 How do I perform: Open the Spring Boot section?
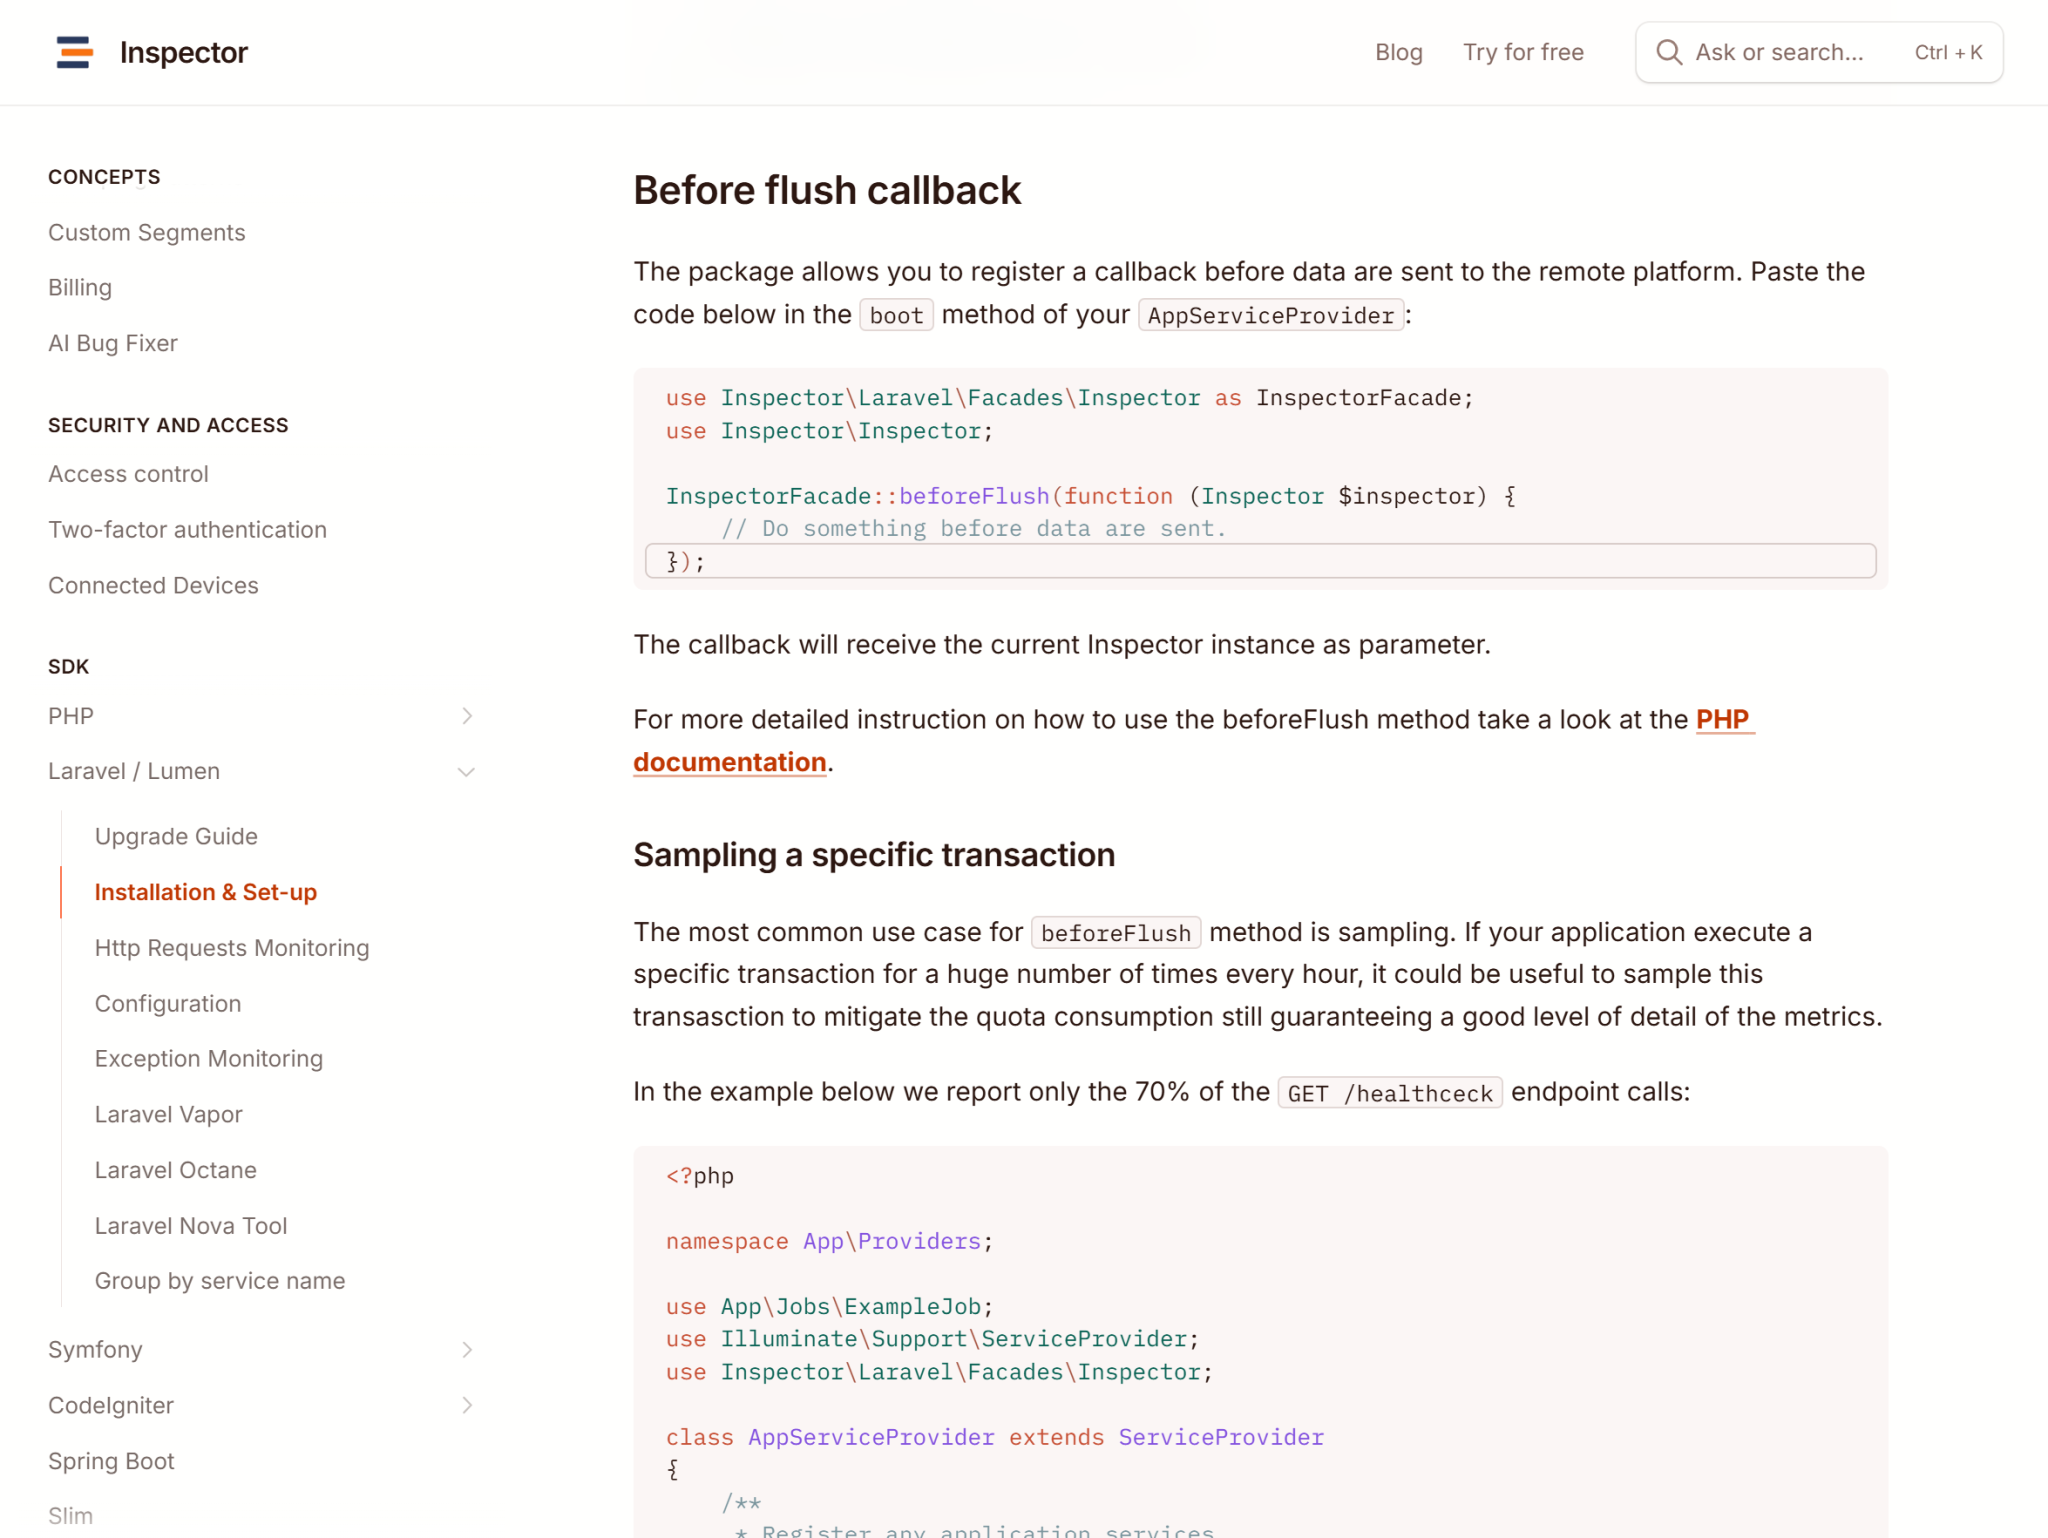pos(111,1460)
